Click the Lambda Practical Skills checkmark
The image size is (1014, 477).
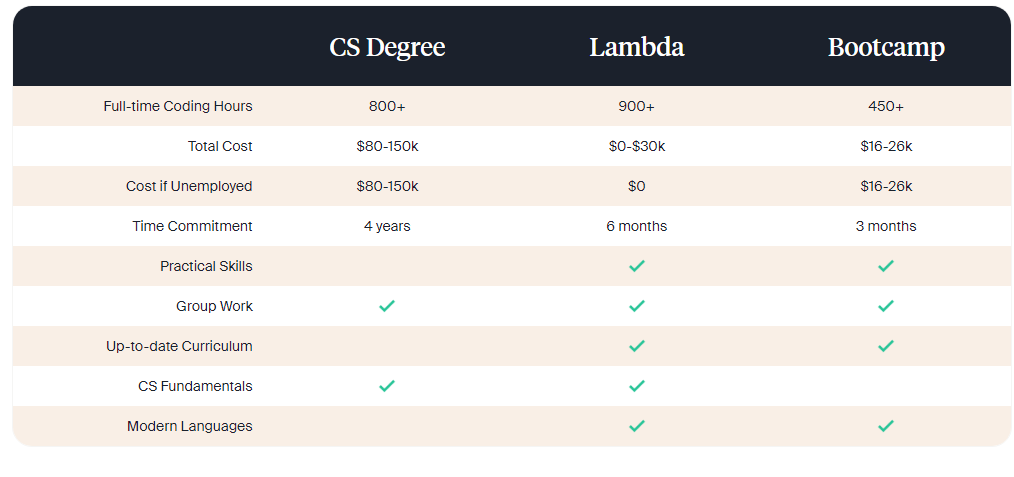[x=636, y=266]
